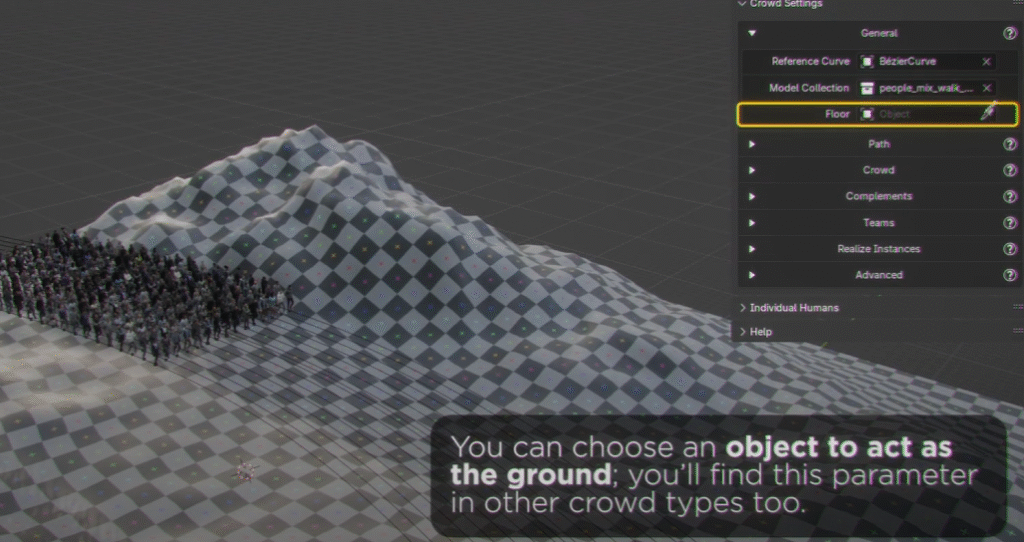The image size is (1024, 542).
Task: Show help for the Crowd subsection
Action: pos(1009,170)
